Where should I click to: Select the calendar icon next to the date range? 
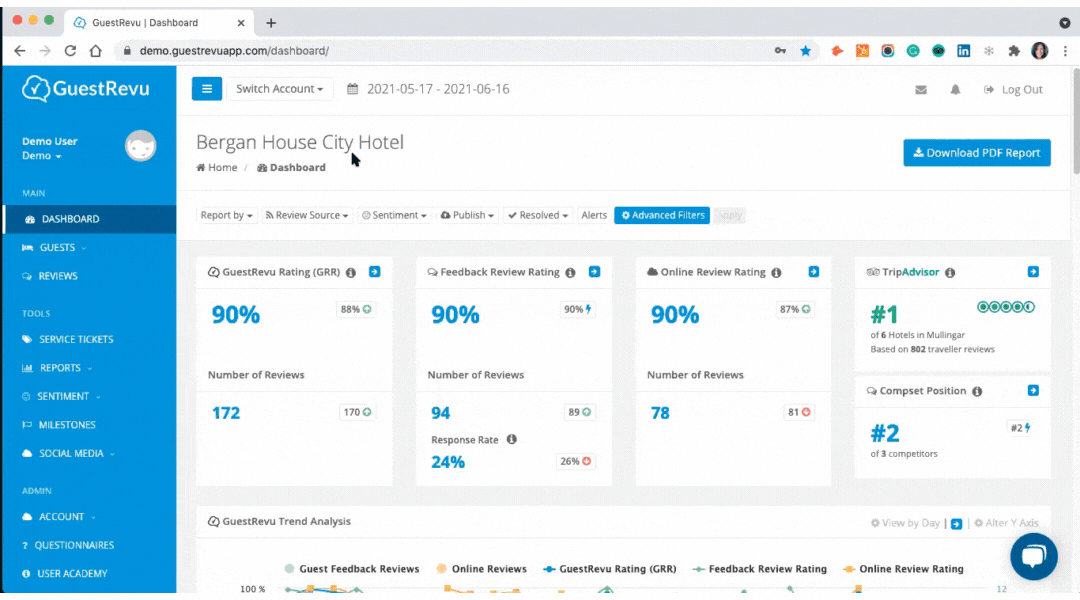click(x=352, y=89)
